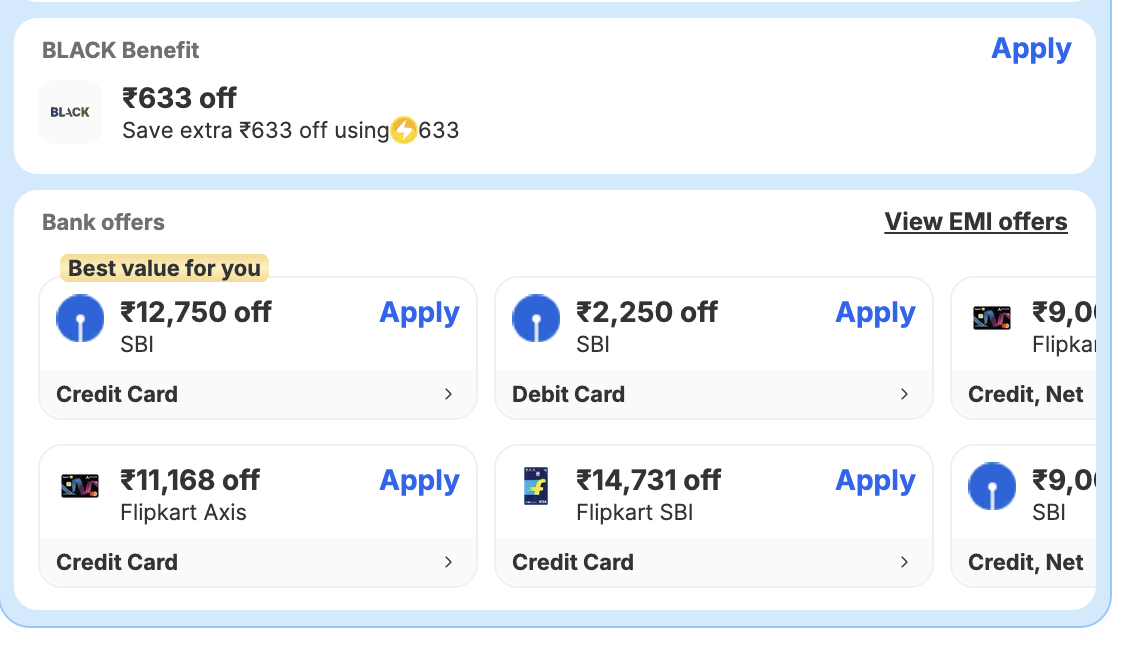Image resolution: width=1122 pixels, height=648 pixels.
Task: Click Flipkart Axis card icon for ₹11,168 offer
Action: pos(80,486)
